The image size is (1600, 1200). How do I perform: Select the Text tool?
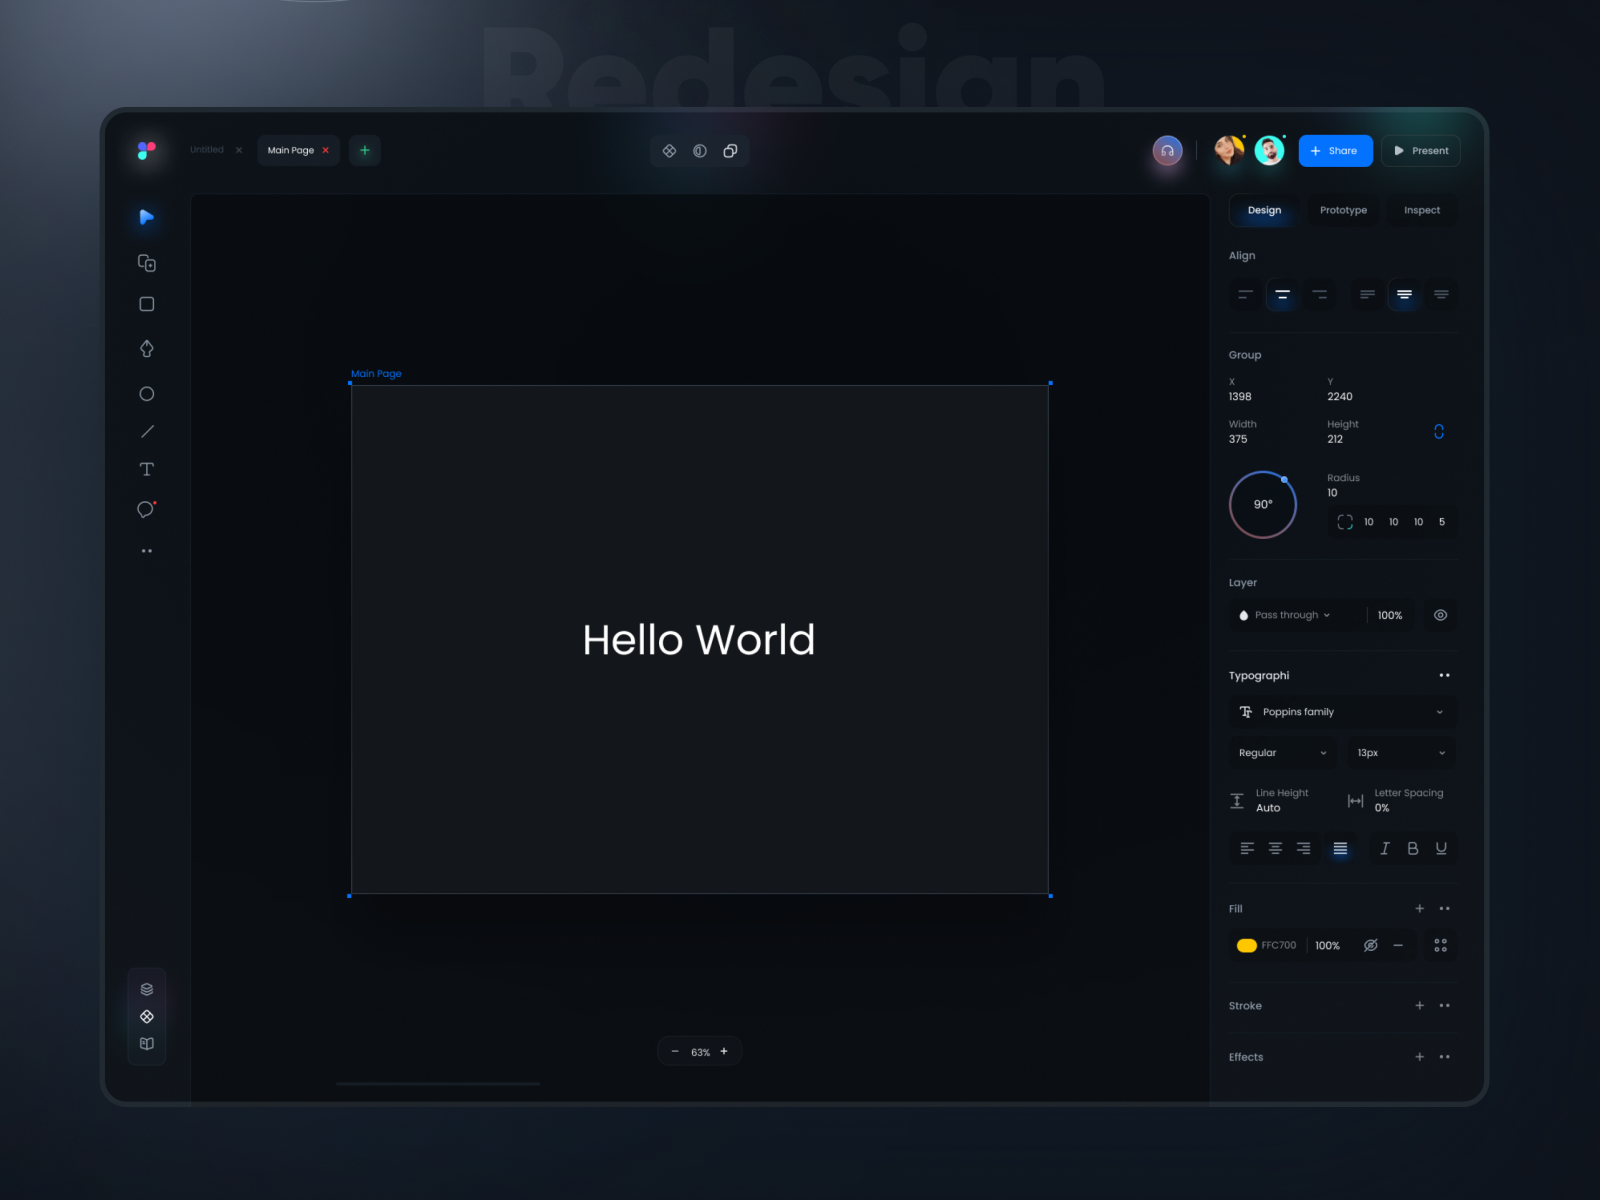point(146,468)
